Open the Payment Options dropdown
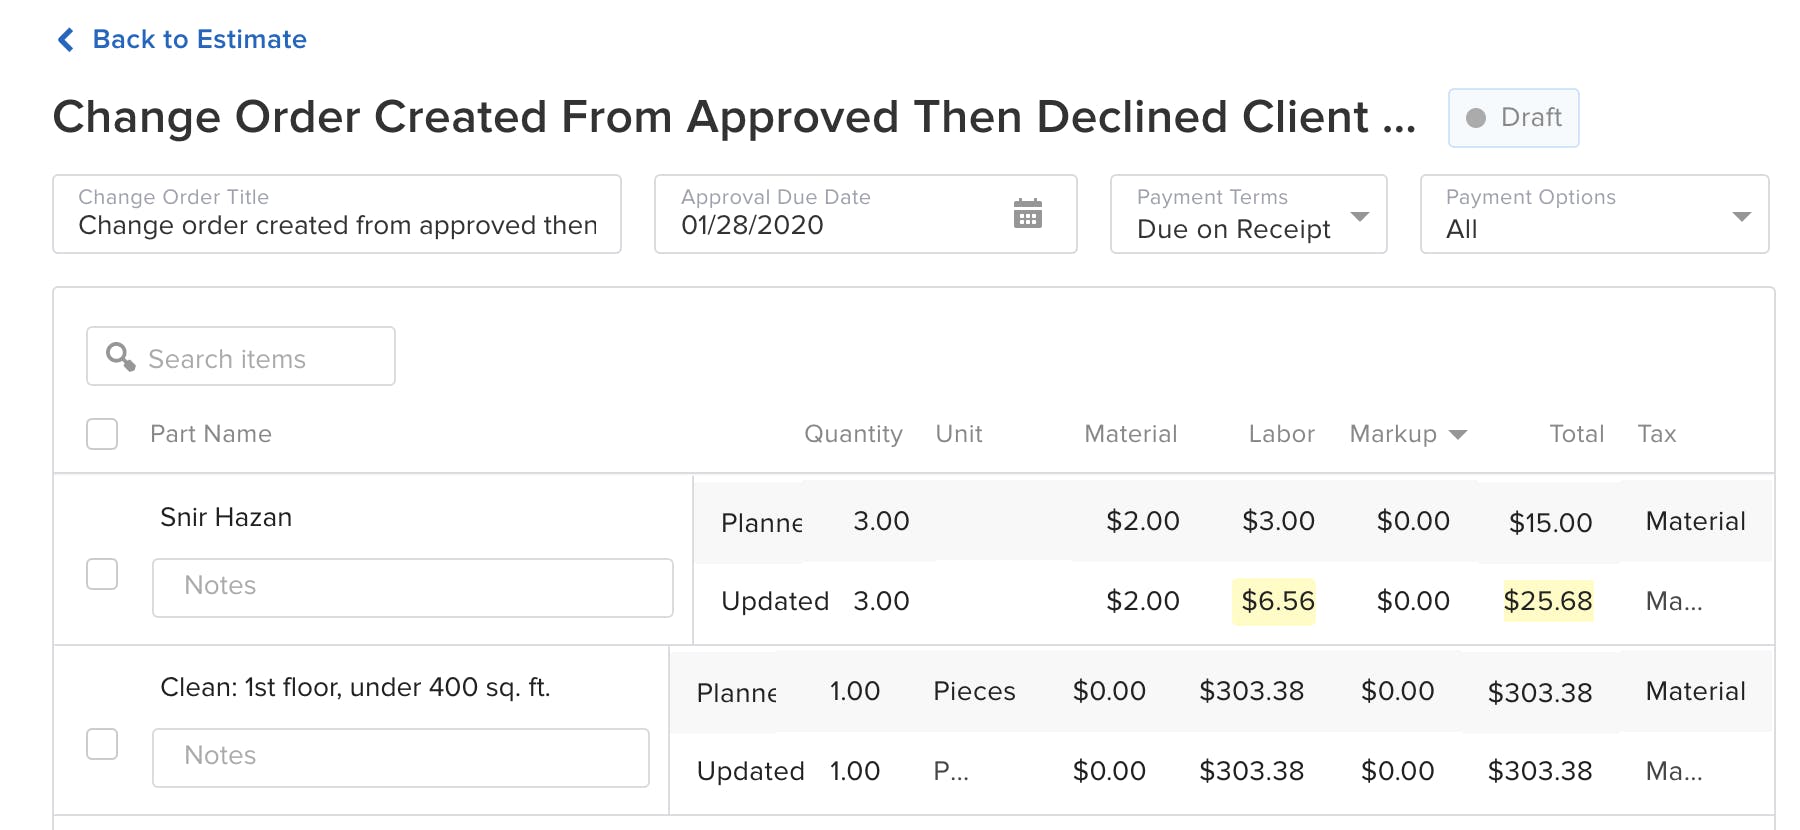 pos(1743,215)
